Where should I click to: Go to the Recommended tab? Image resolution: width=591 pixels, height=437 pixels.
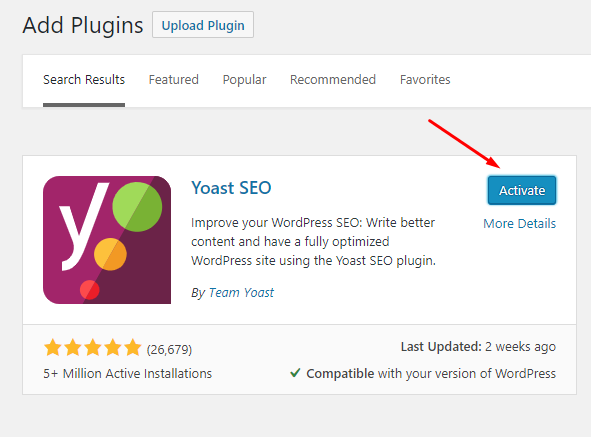pos(333,80)
